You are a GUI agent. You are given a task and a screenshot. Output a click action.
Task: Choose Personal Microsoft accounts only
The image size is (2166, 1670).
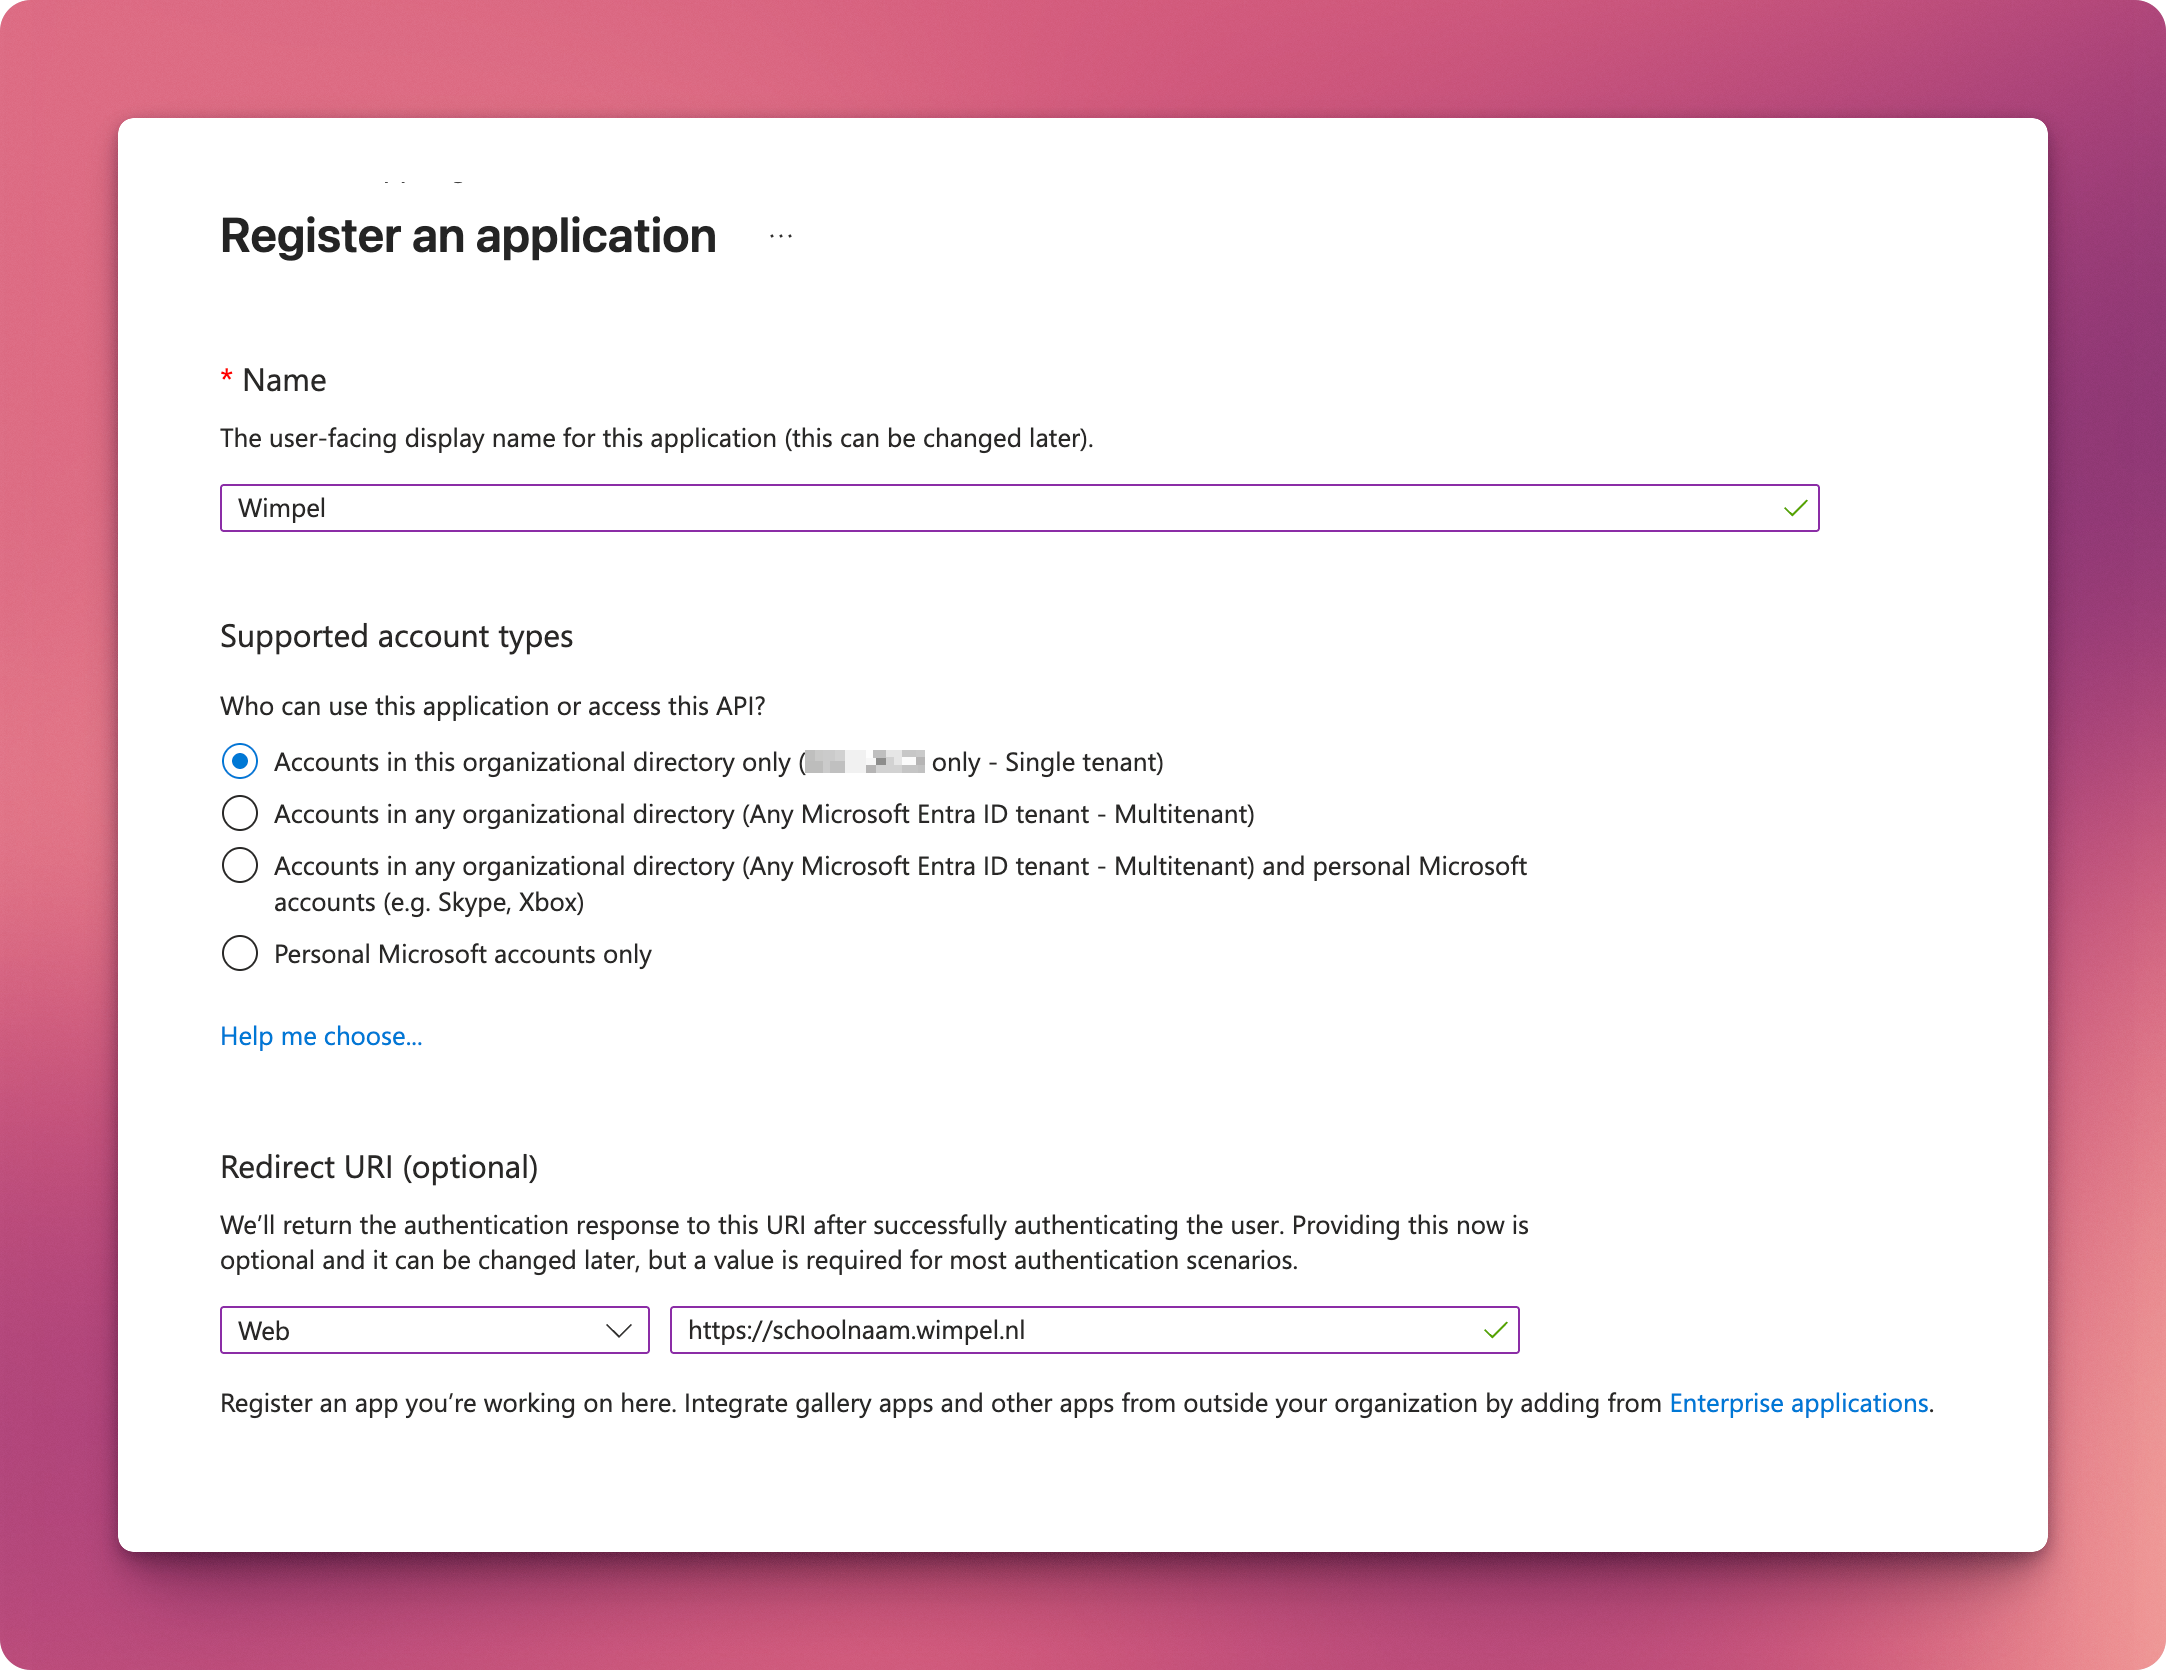240,954
